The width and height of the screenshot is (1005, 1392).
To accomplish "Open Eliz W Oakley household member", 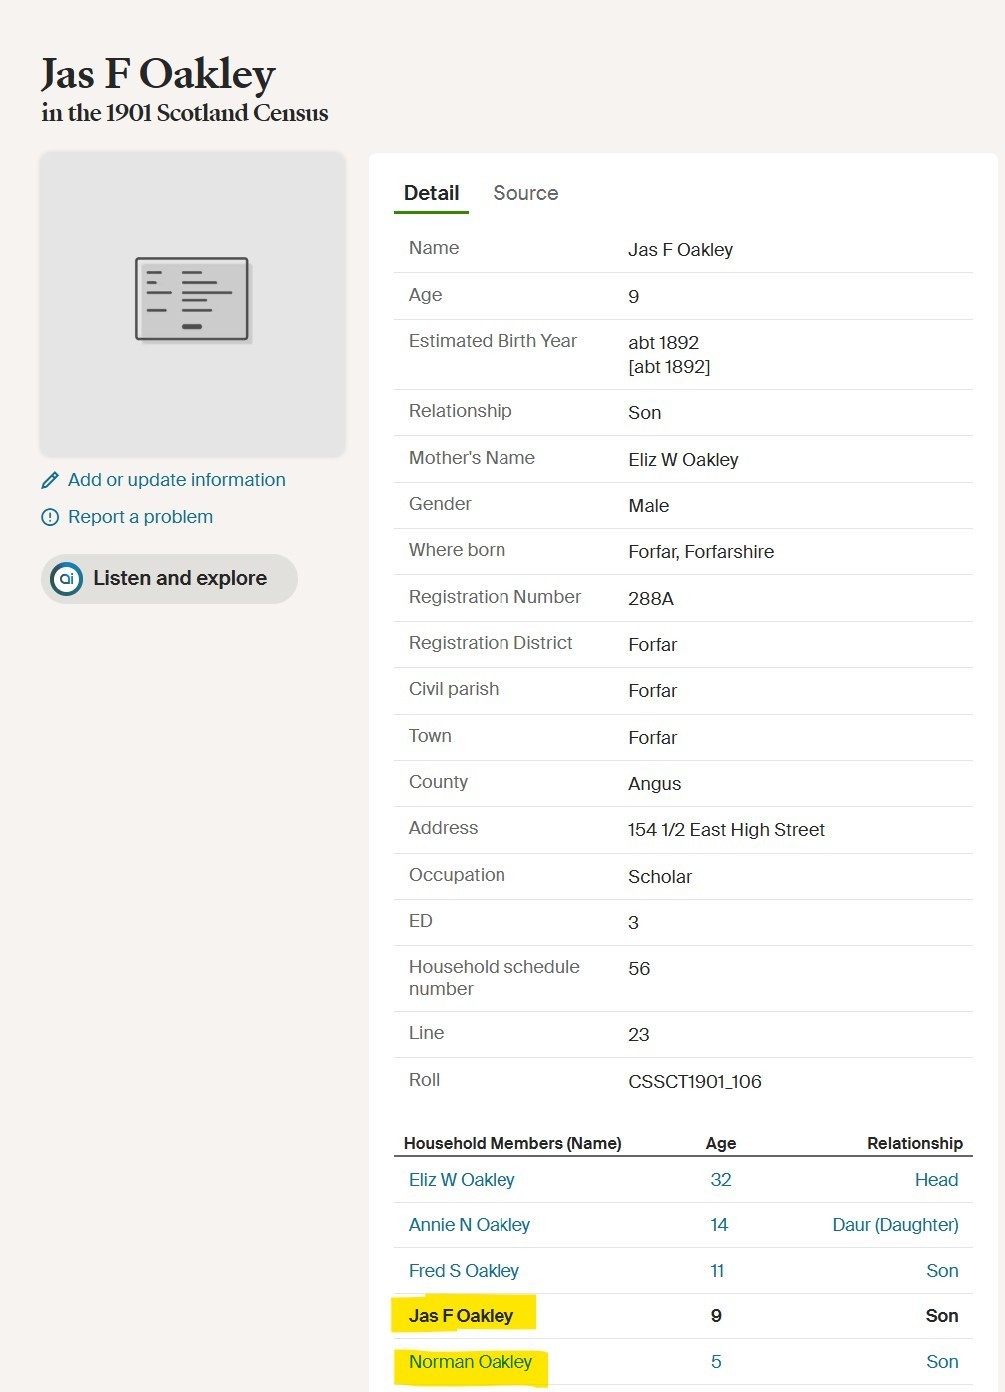I will coord(461,1180).
